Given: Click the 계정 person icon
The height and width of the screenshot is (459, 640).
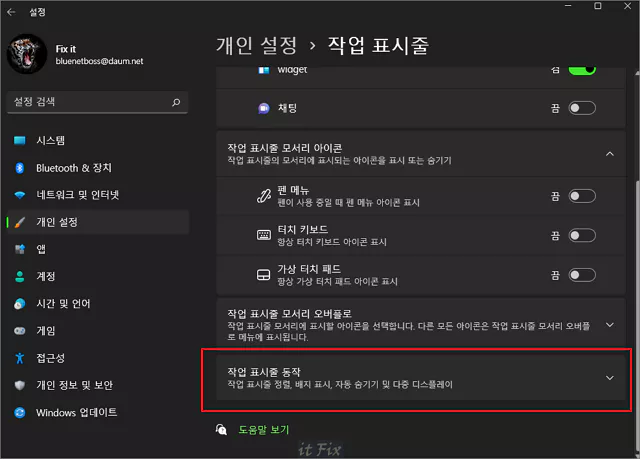Looking at the screenshot, I should [20, 277].
